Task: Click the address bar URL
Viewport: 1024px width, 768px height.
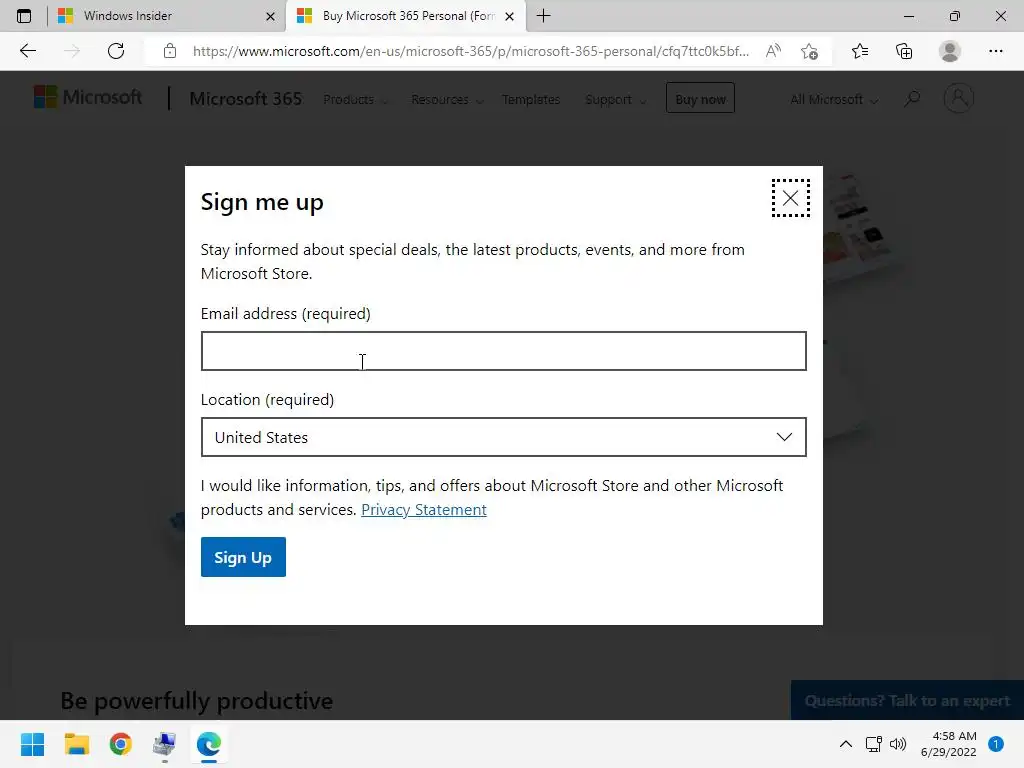Action: (470, 51)
